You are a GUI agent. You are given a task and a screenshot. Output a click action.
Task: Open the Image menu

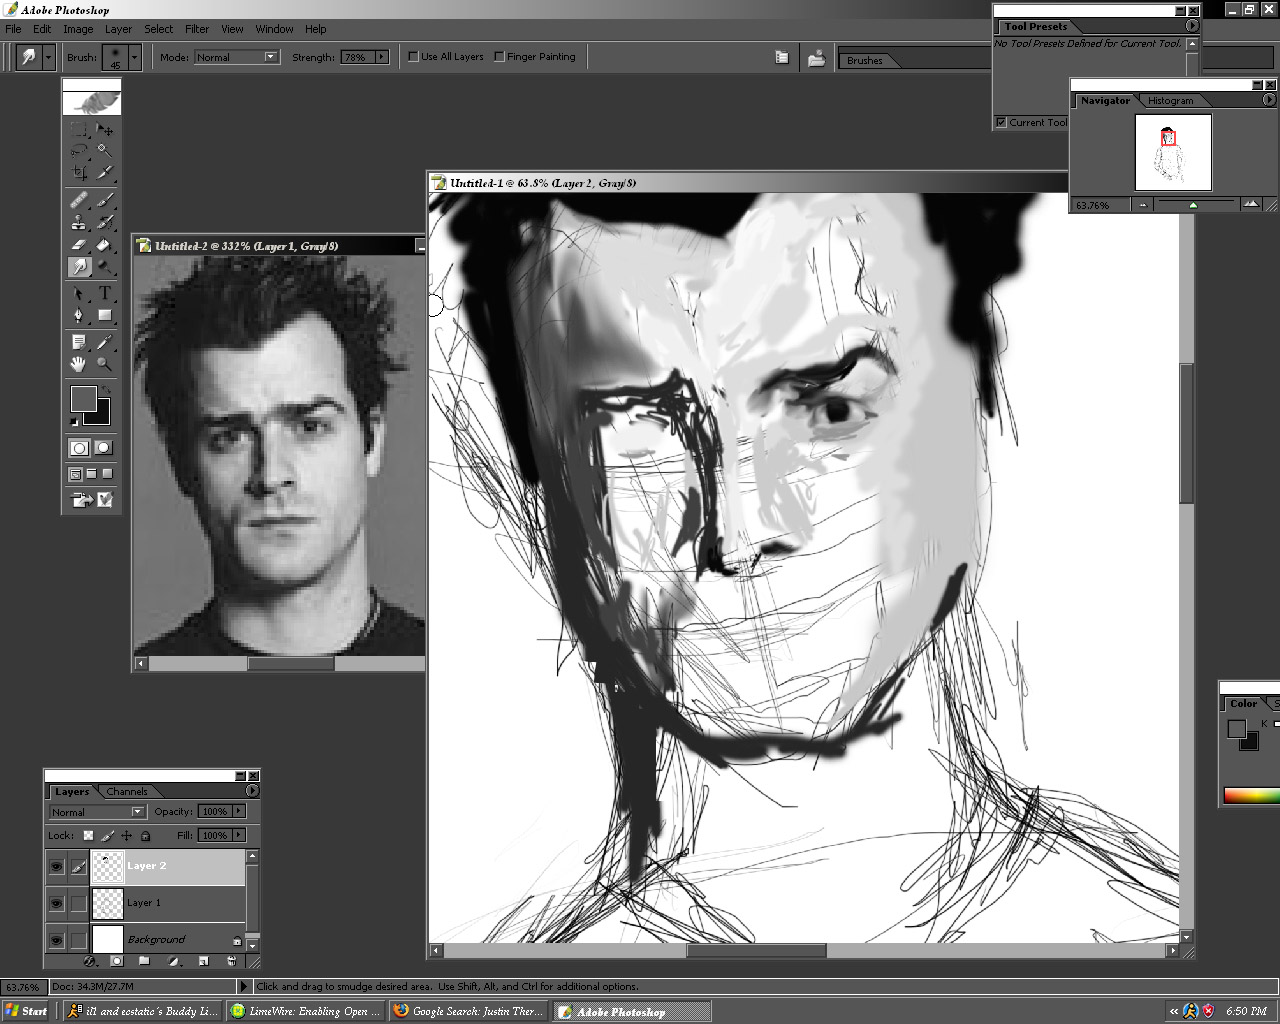(x=78, y=29)
